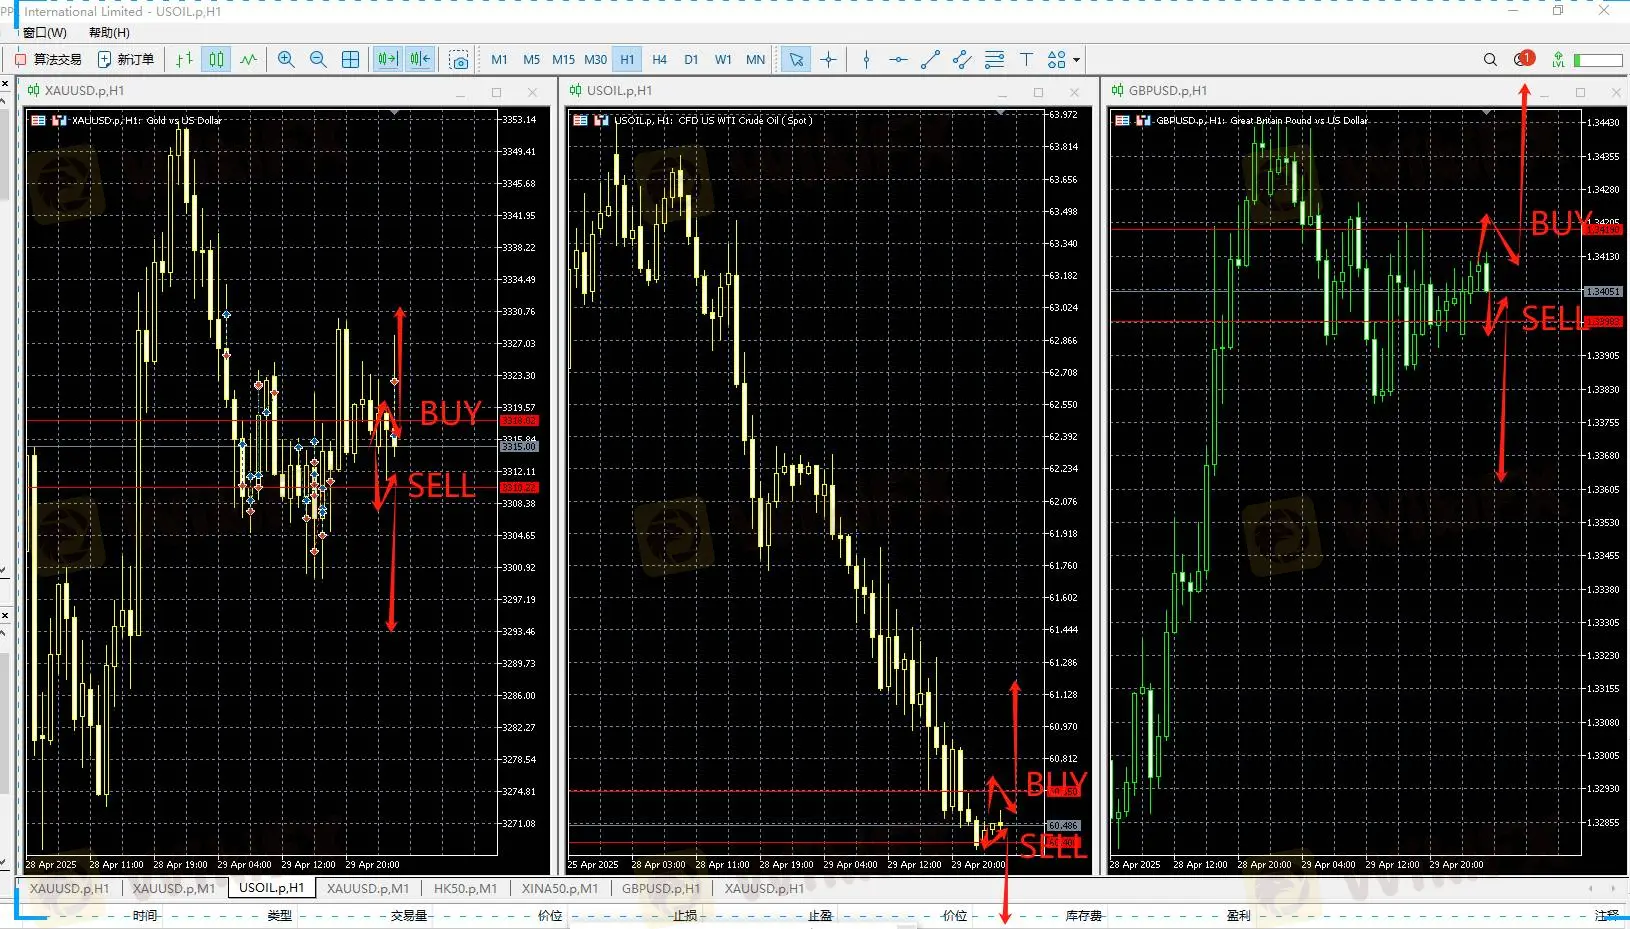Take a chart screenshot with camera icon
This screenshot has width=1630, height=929.
pyautogui.click(x=459, y=60)
